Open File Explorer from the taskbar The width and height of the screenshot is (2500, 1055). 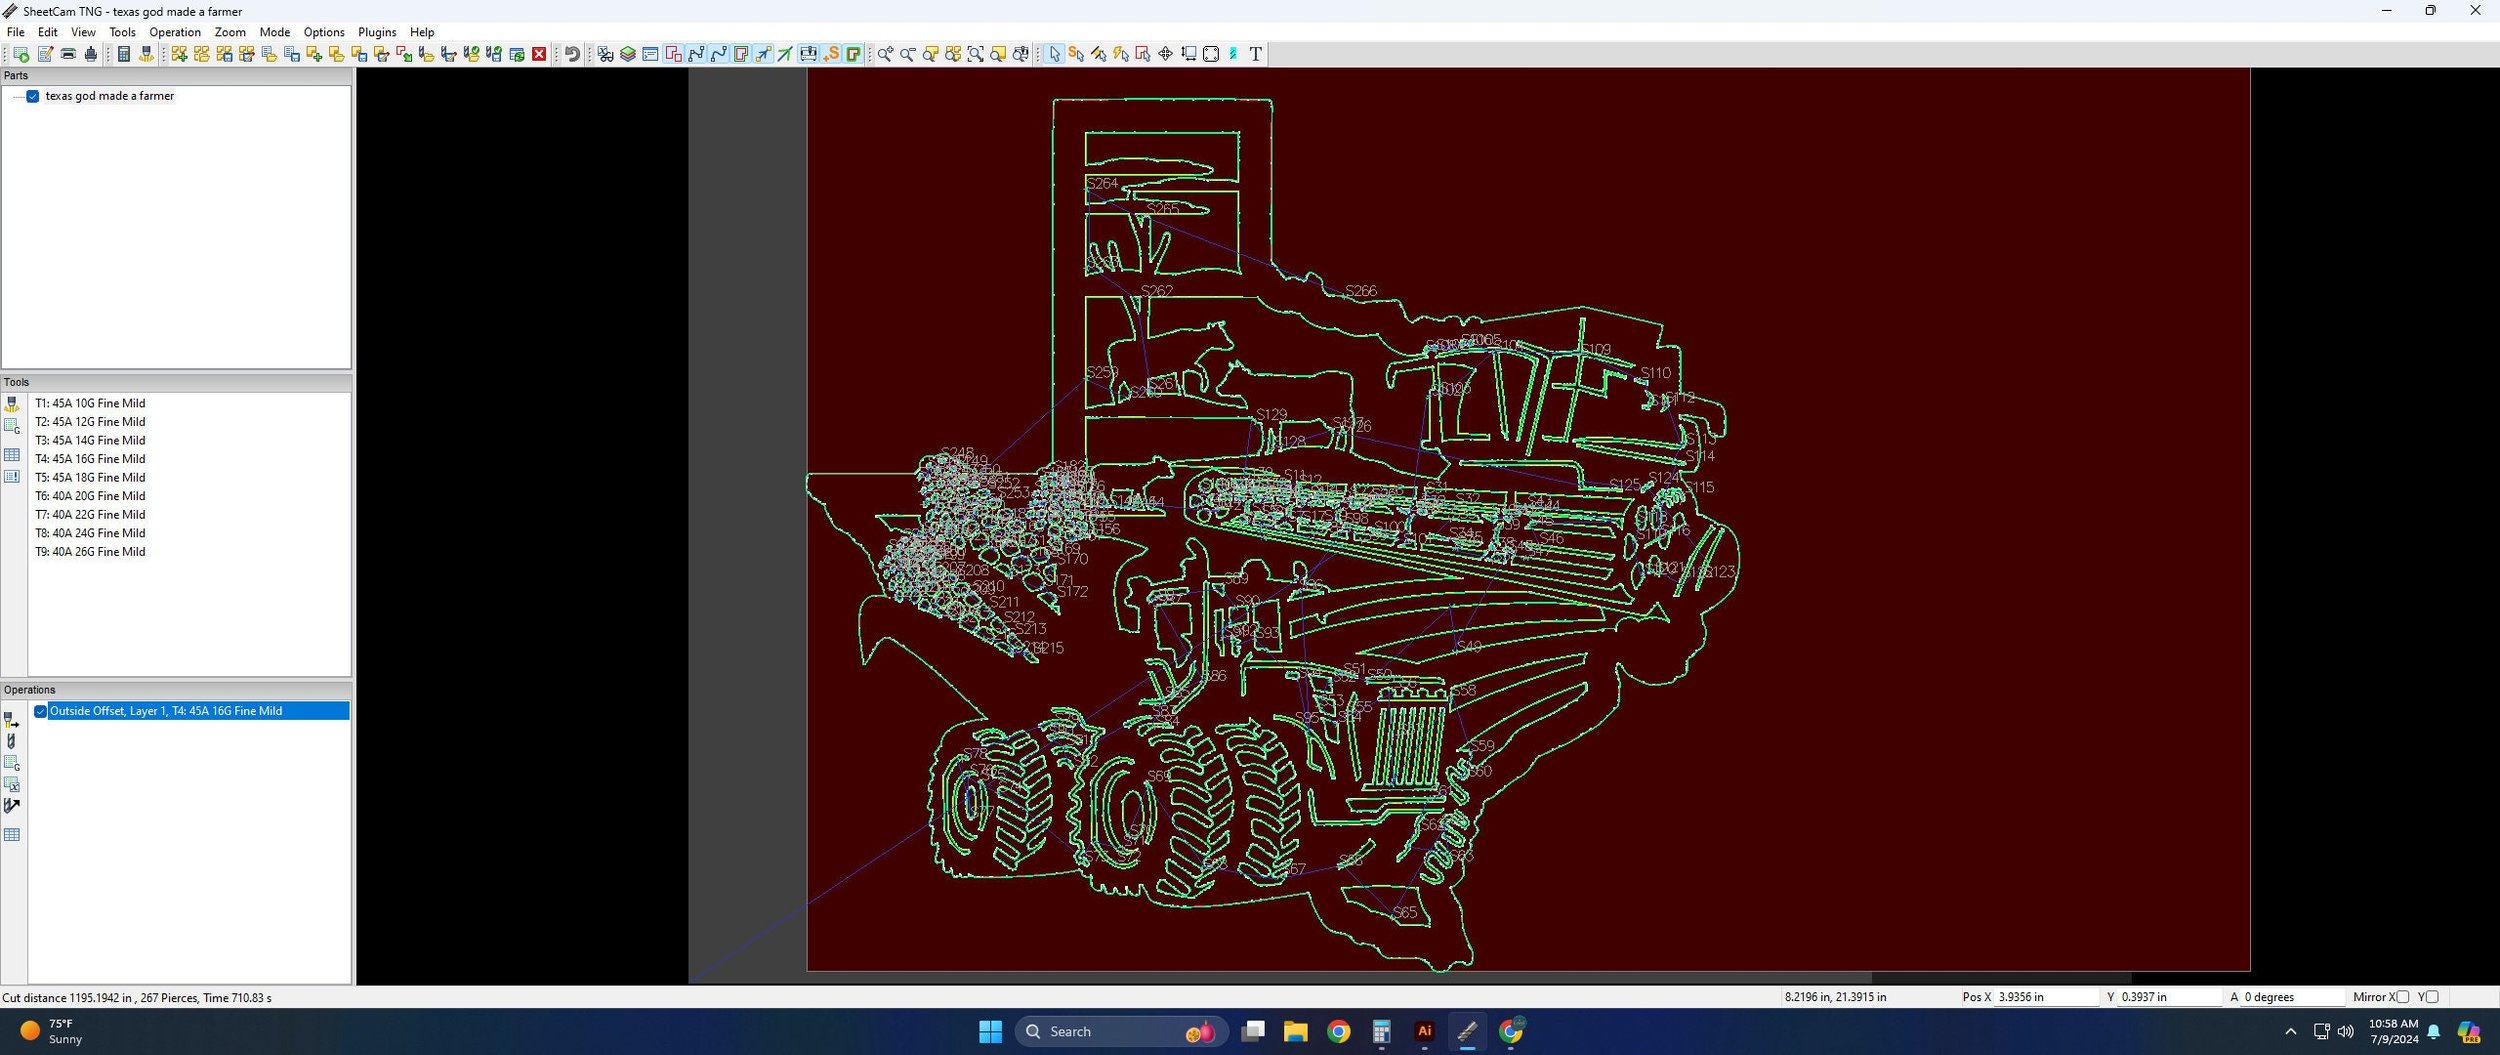(x=1295, y=1032)
